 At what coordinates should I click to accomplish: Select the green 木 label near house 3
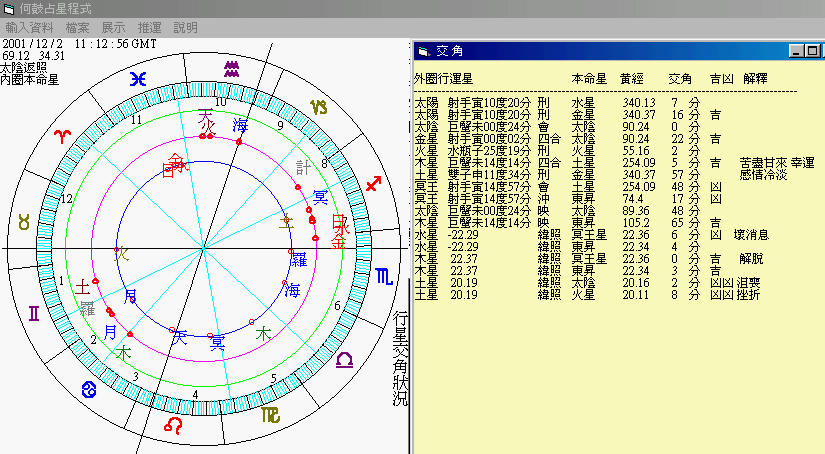click(123, 353)
